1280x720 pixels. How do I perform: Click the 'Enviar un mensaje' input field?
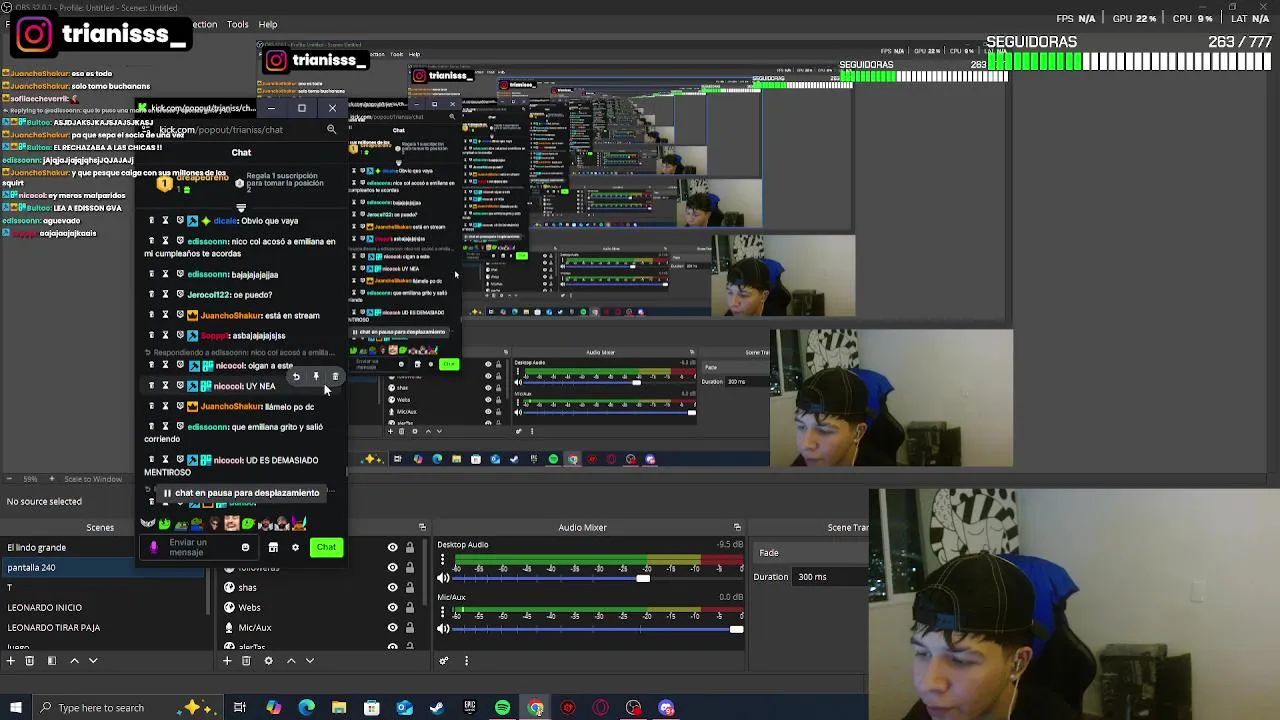(x=200, y=547)
